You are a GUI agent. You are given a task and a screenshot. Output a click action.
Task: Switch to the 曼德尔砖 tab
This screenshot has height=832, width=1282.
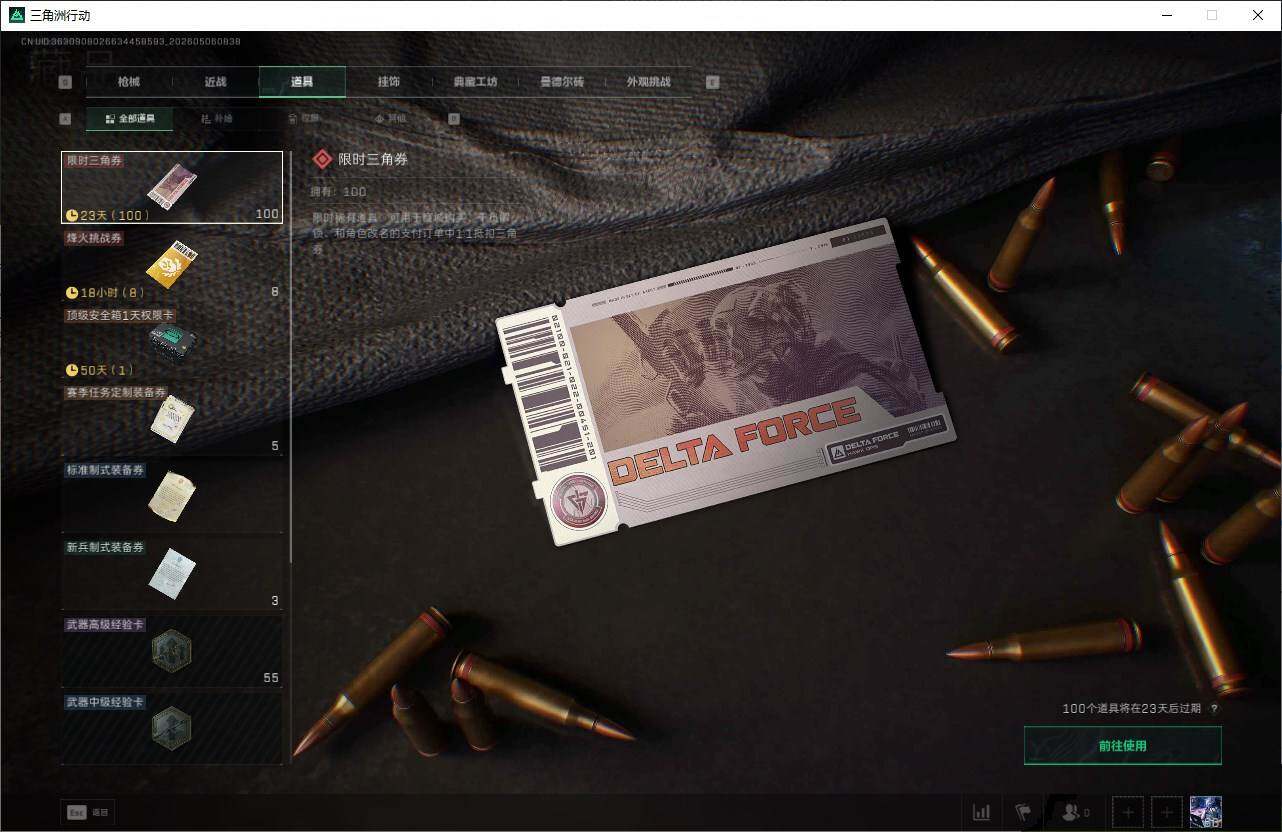point(562,82)
